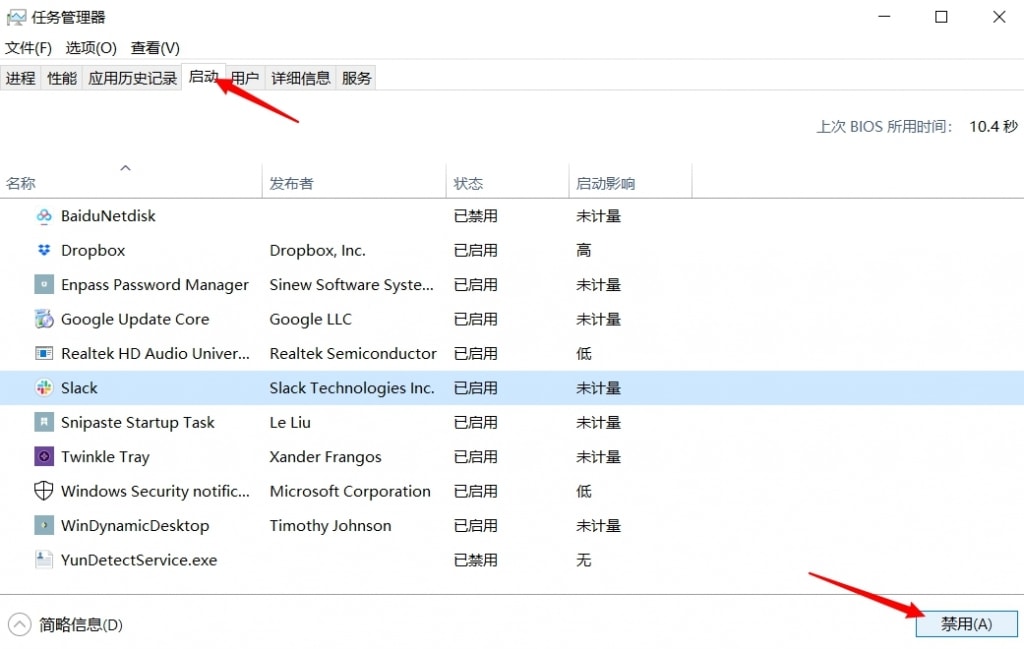Click 已禁用 status of BaiduNetdisk
1024x649 pixels.
click(x=475, y=216)
